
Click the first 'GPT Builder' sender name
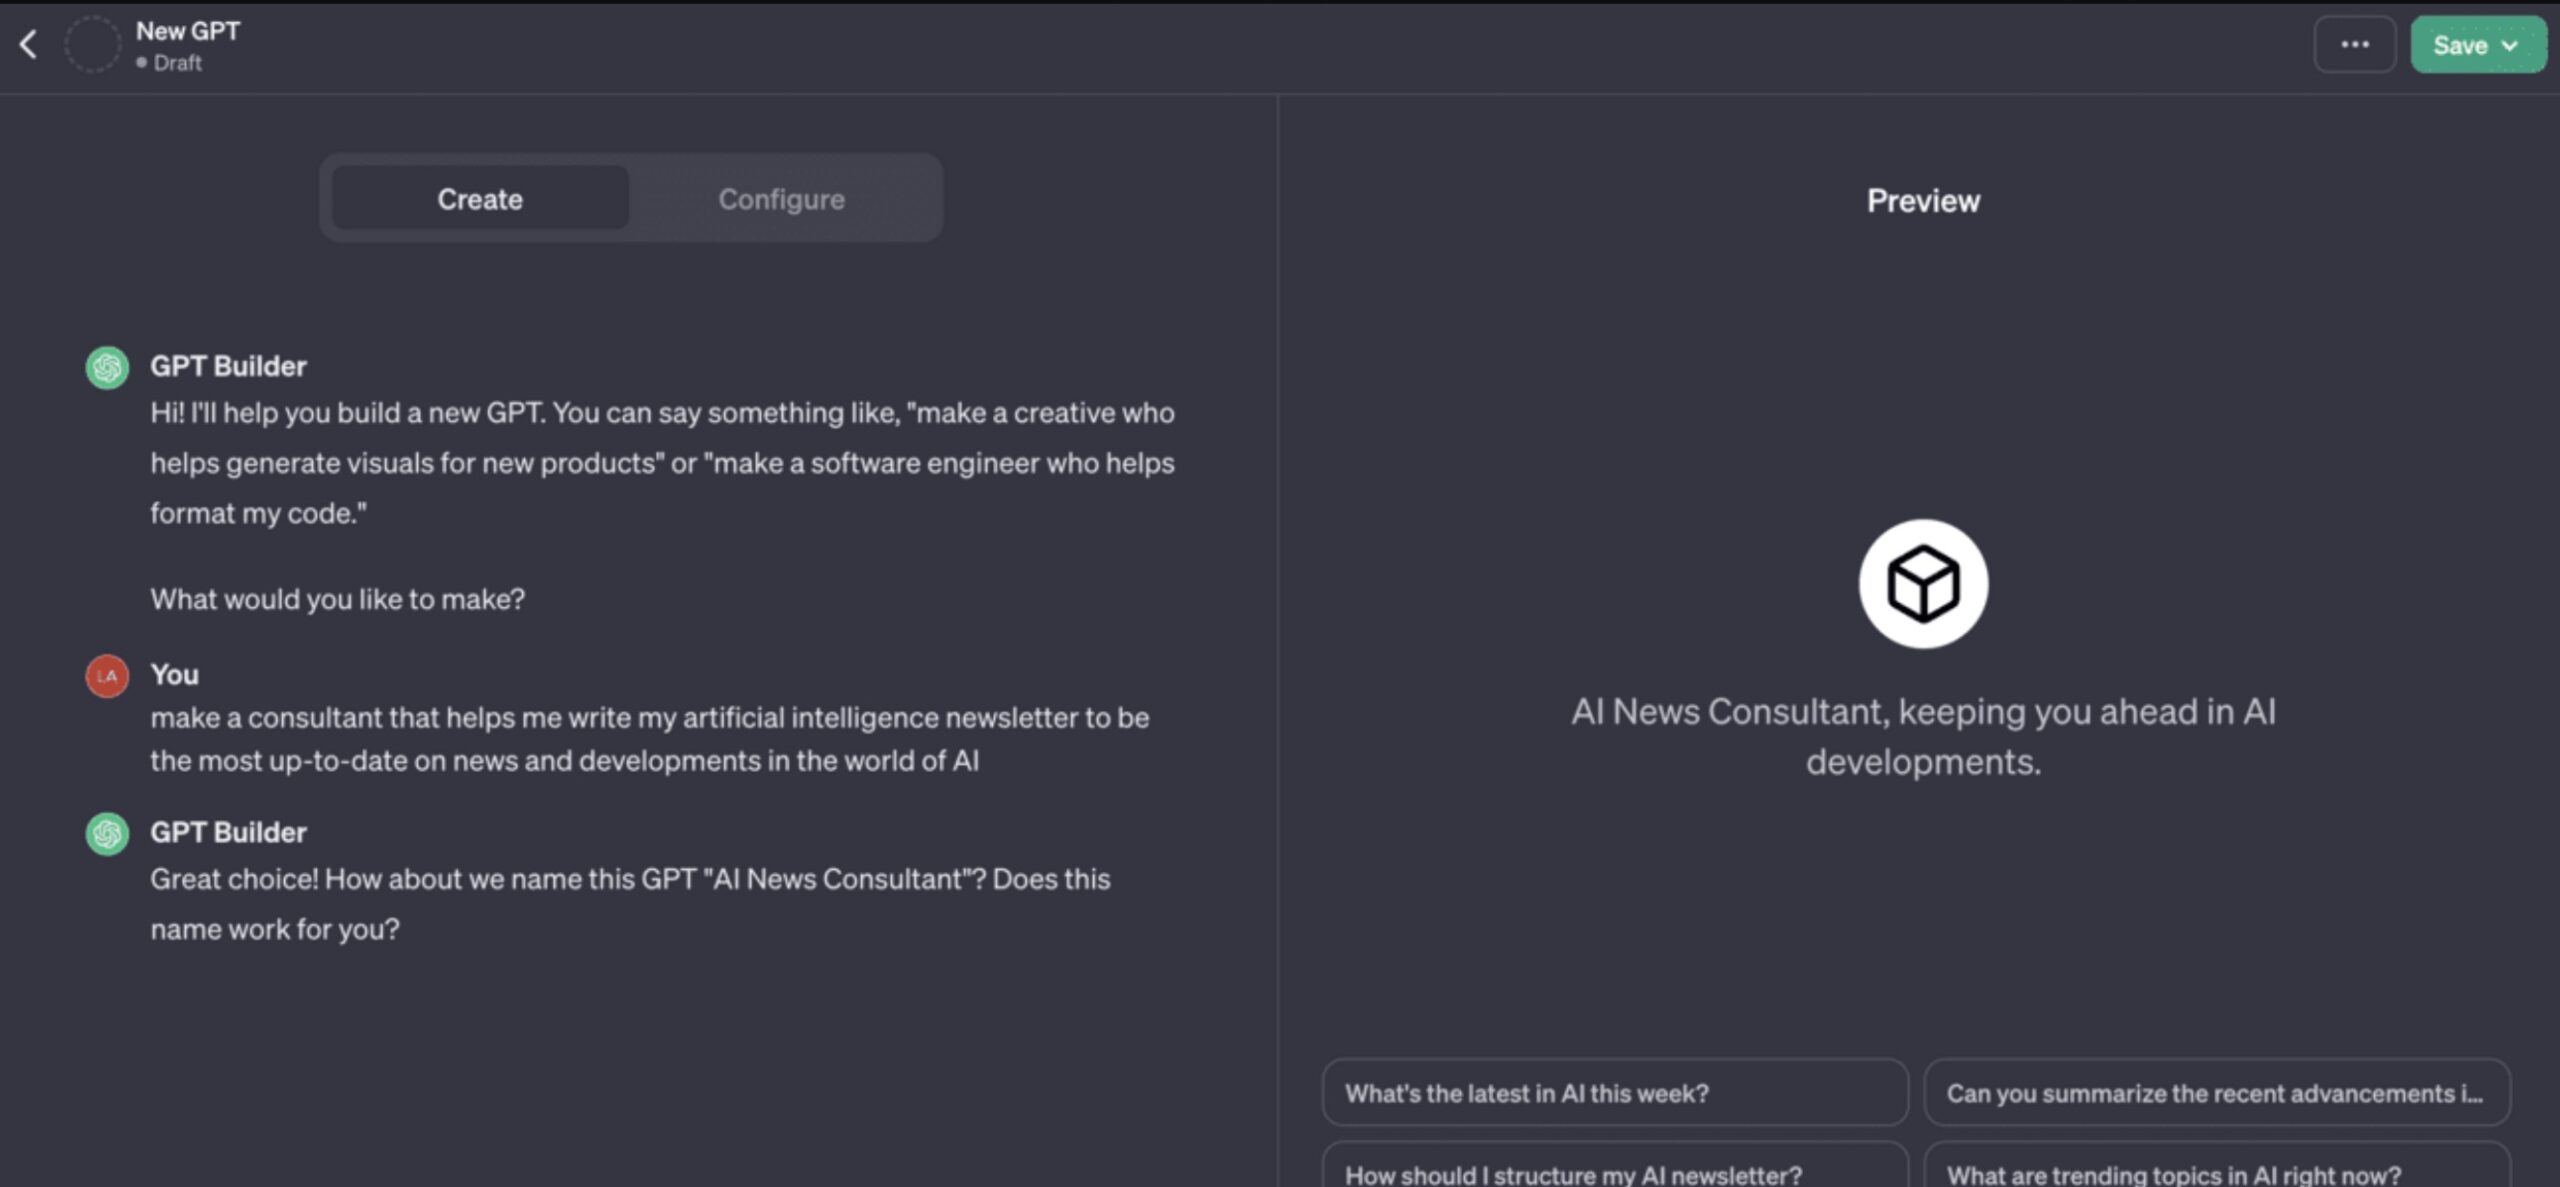click(x=228, y=366)
